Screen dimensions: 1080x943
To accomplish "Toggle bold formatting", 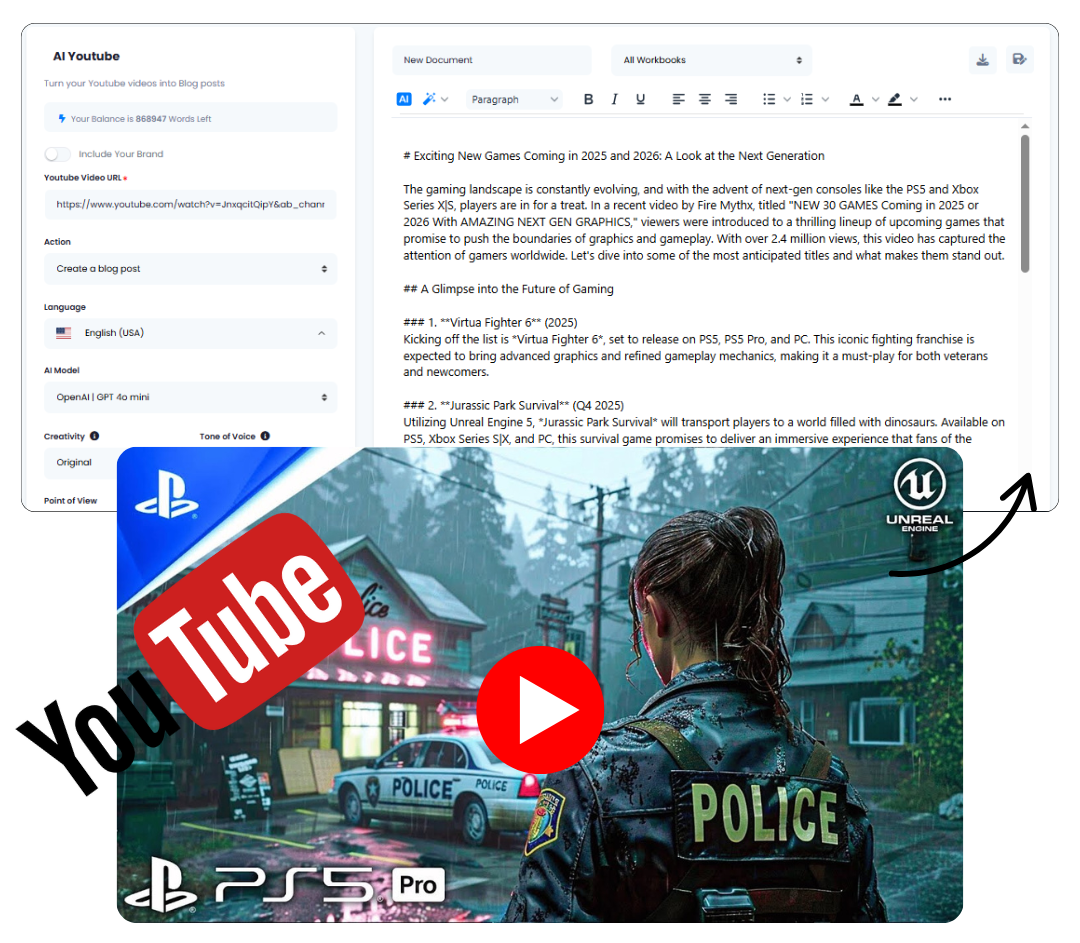I will point(588,99).
